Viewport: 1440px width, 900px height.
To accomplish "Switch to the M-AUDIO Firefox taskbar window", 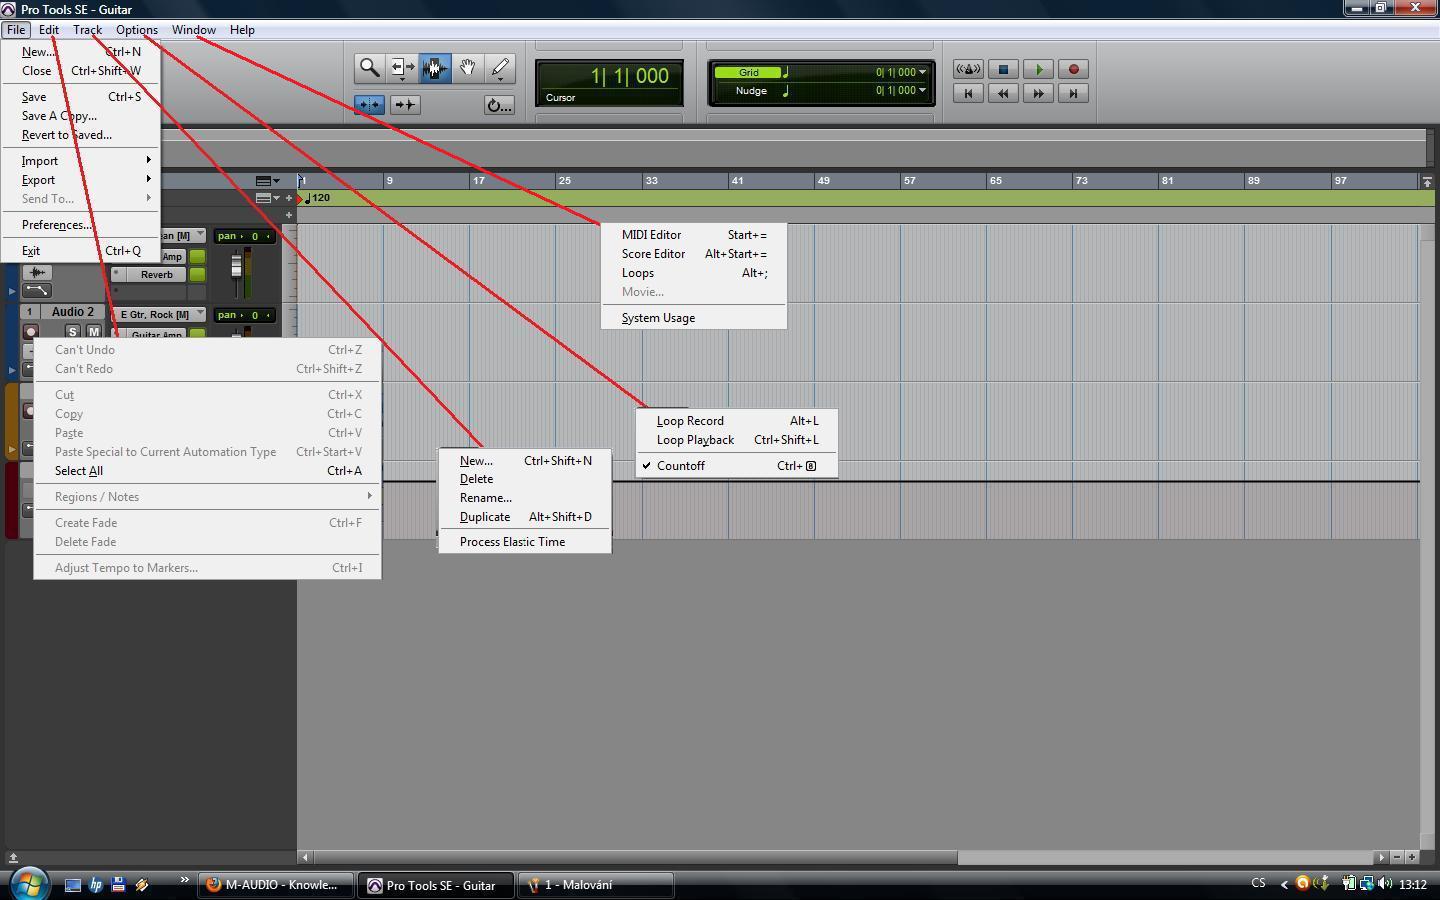I will [x=275, y=885].
